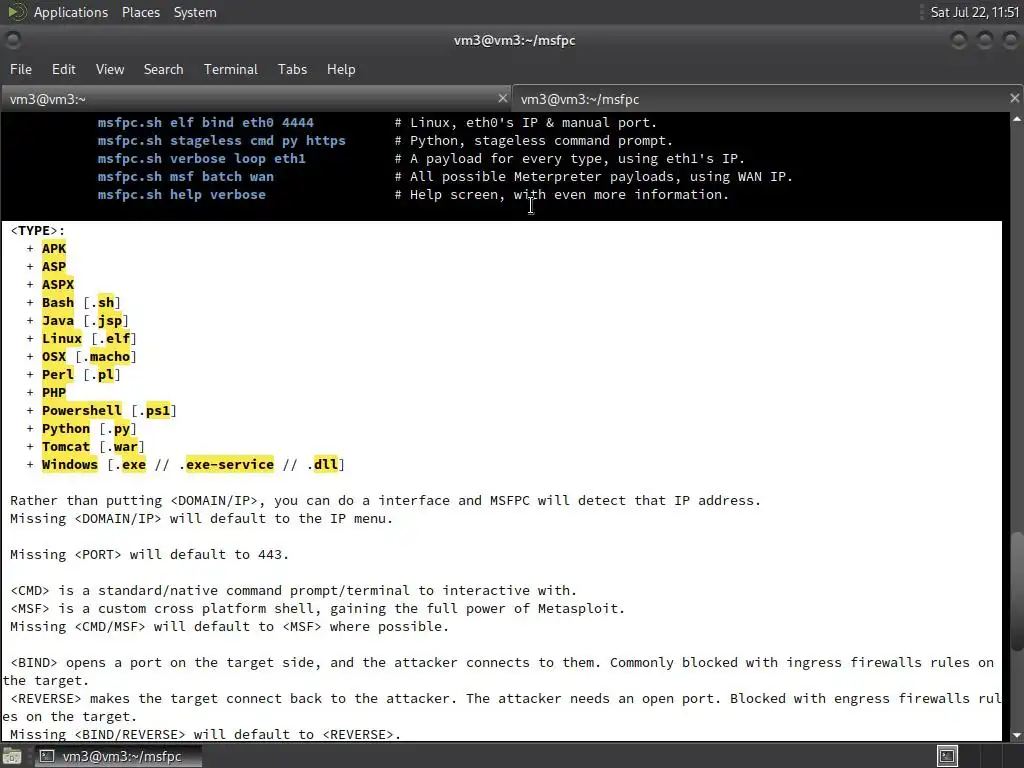Click 'Missing <PORT> will default to 443.' line
Viewport: 1024px width, 768px height.
point(149,554)
